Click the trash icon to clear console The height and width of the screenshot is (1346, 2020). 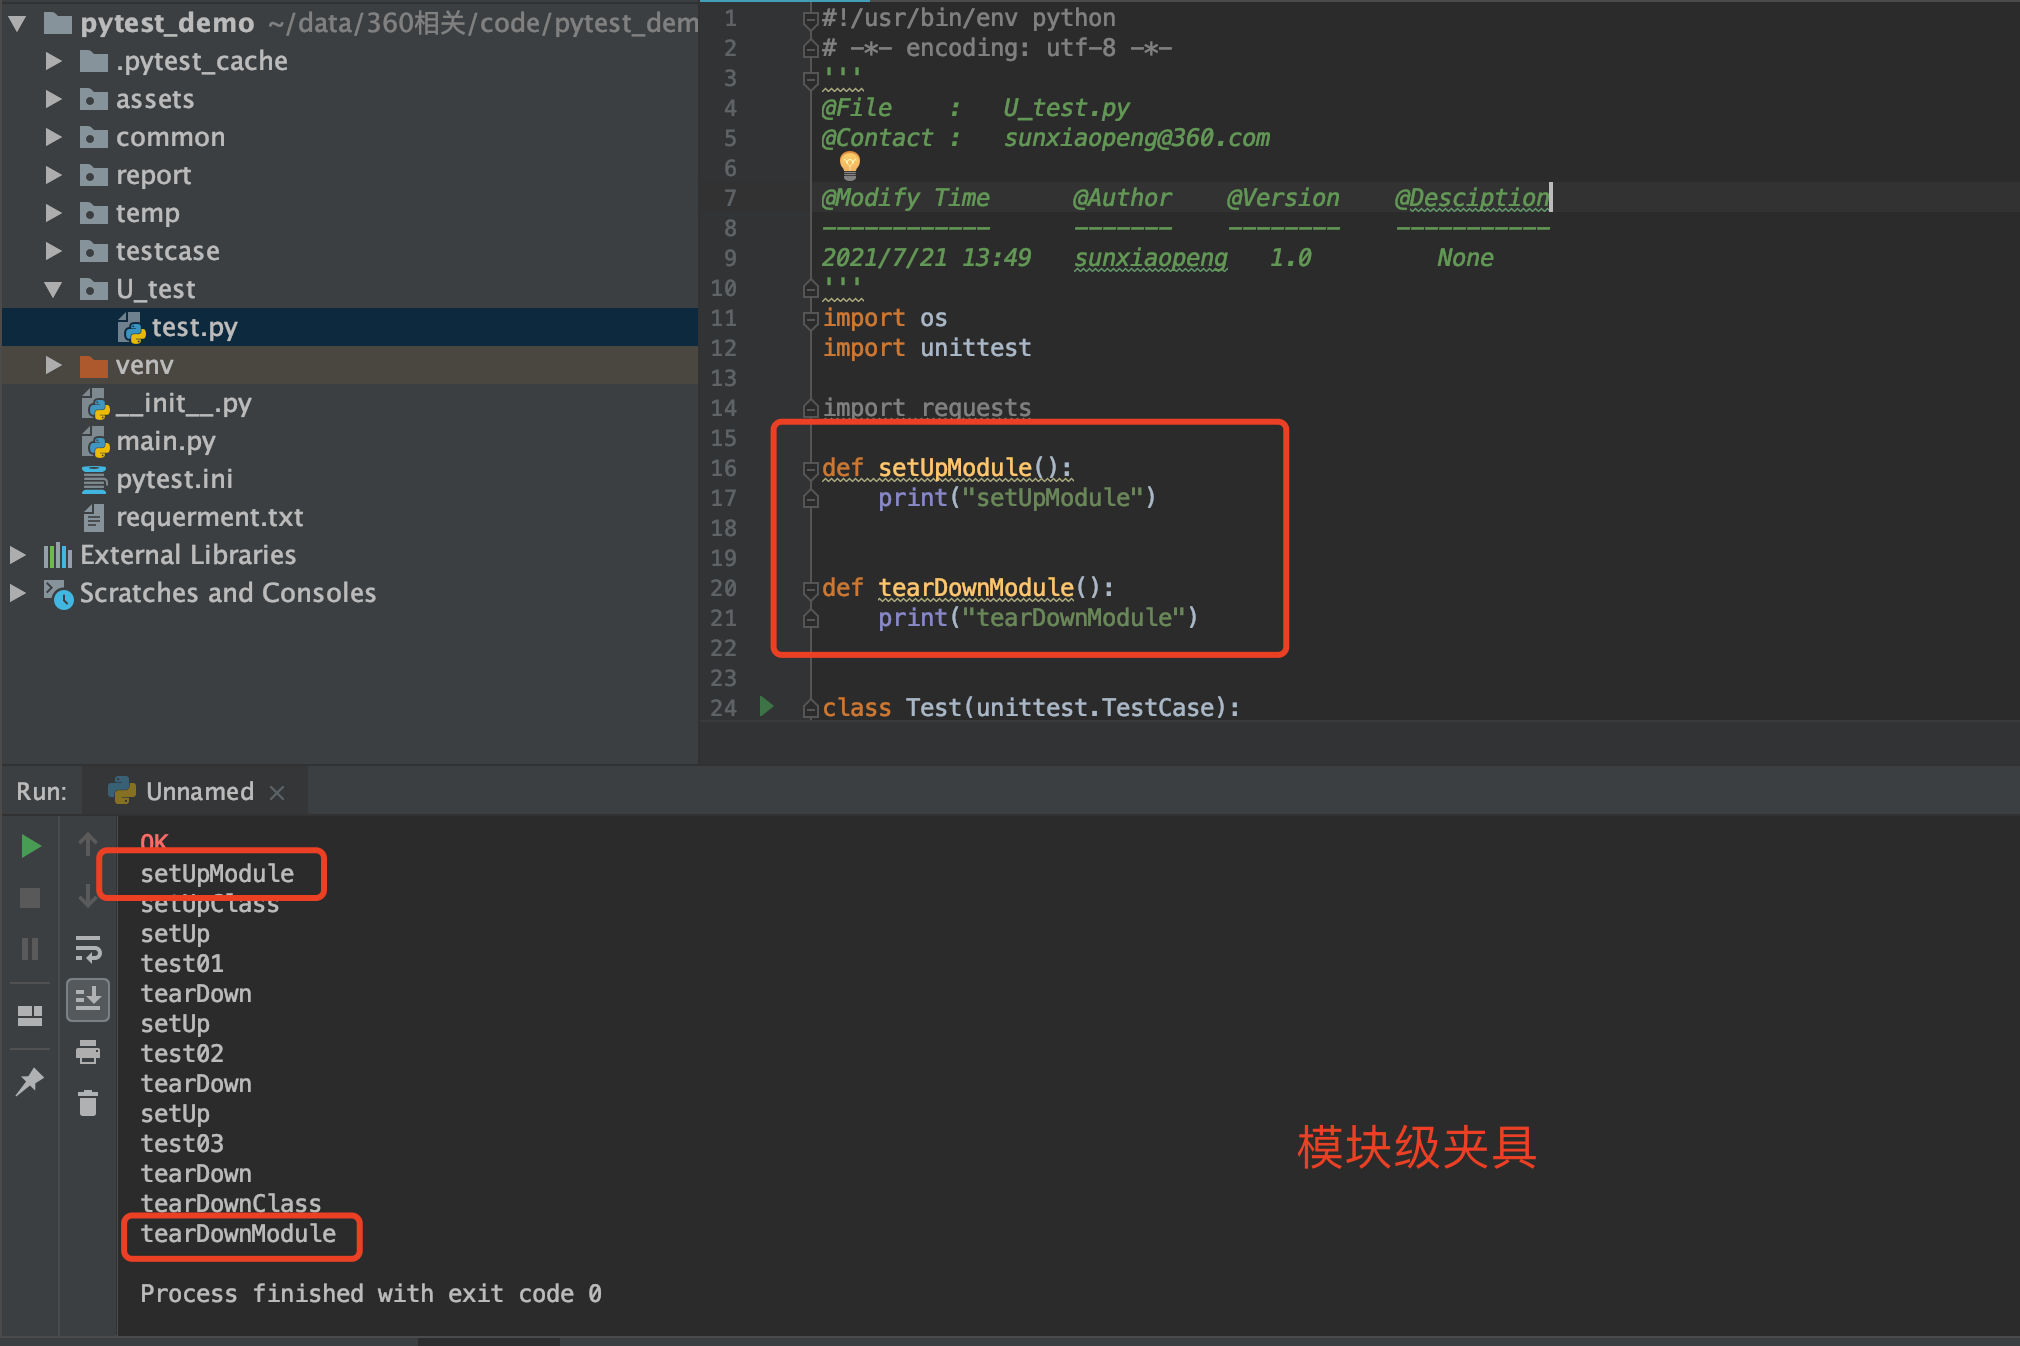(88, 1104)
